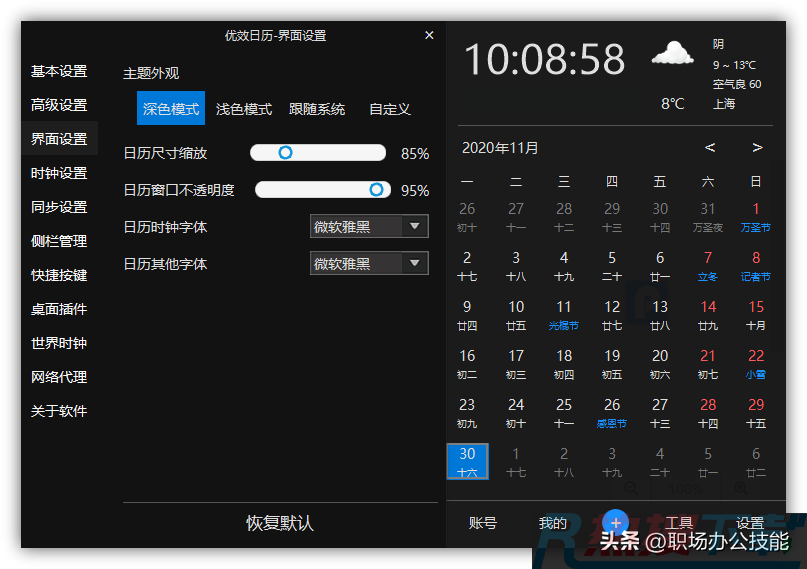Select November 8 记者节 date
Screen dimensions: 807x569
pos(756,265)
